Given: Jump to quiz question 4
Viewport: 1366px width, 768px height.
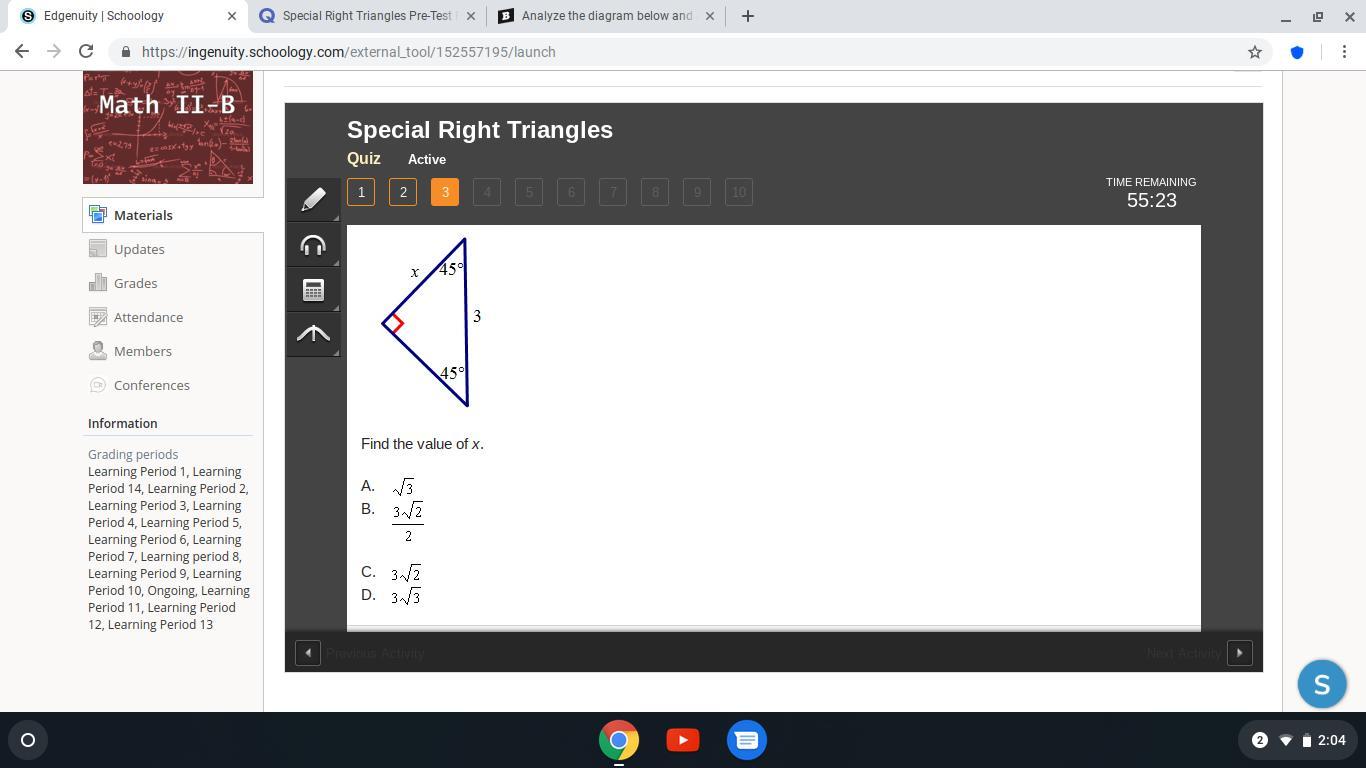Looking at the screenshot, I should [487, 192].
